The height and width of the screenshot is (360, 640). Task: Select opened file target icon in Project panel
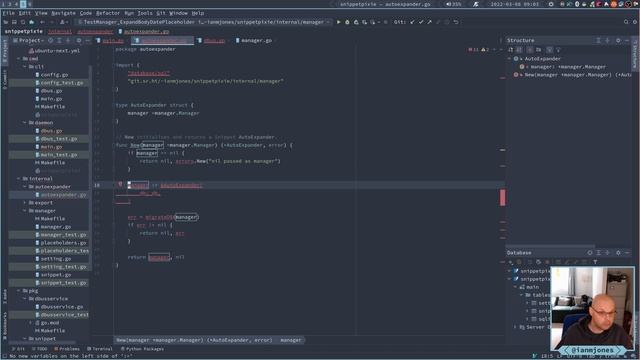click(x=51, y=40)
